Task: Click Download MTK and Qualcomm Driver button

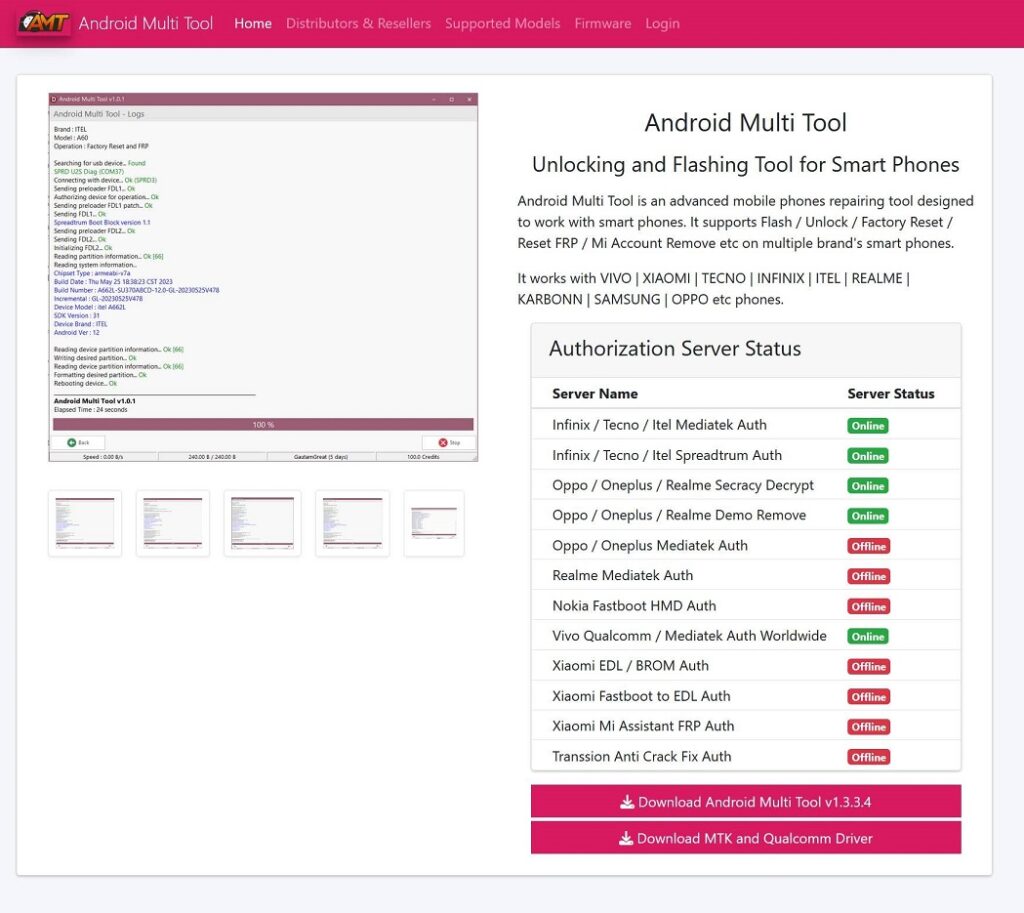Action: [x=746, y=838]
